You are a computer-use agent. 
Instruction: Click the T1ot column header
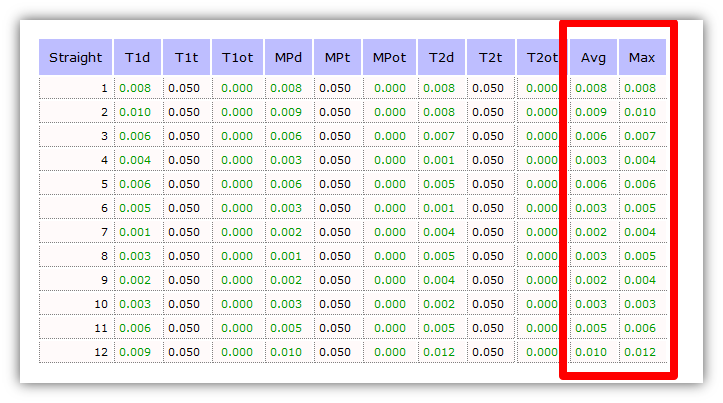click(x=238, y=57)
